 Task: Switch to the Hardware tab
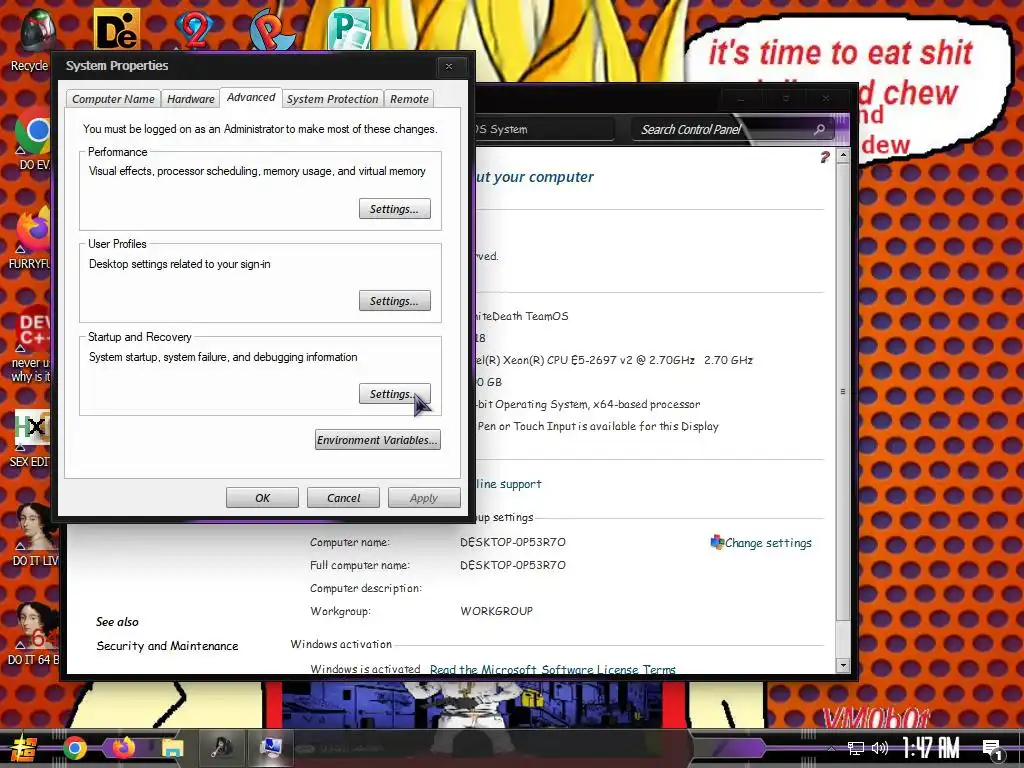tap(191, 99)
